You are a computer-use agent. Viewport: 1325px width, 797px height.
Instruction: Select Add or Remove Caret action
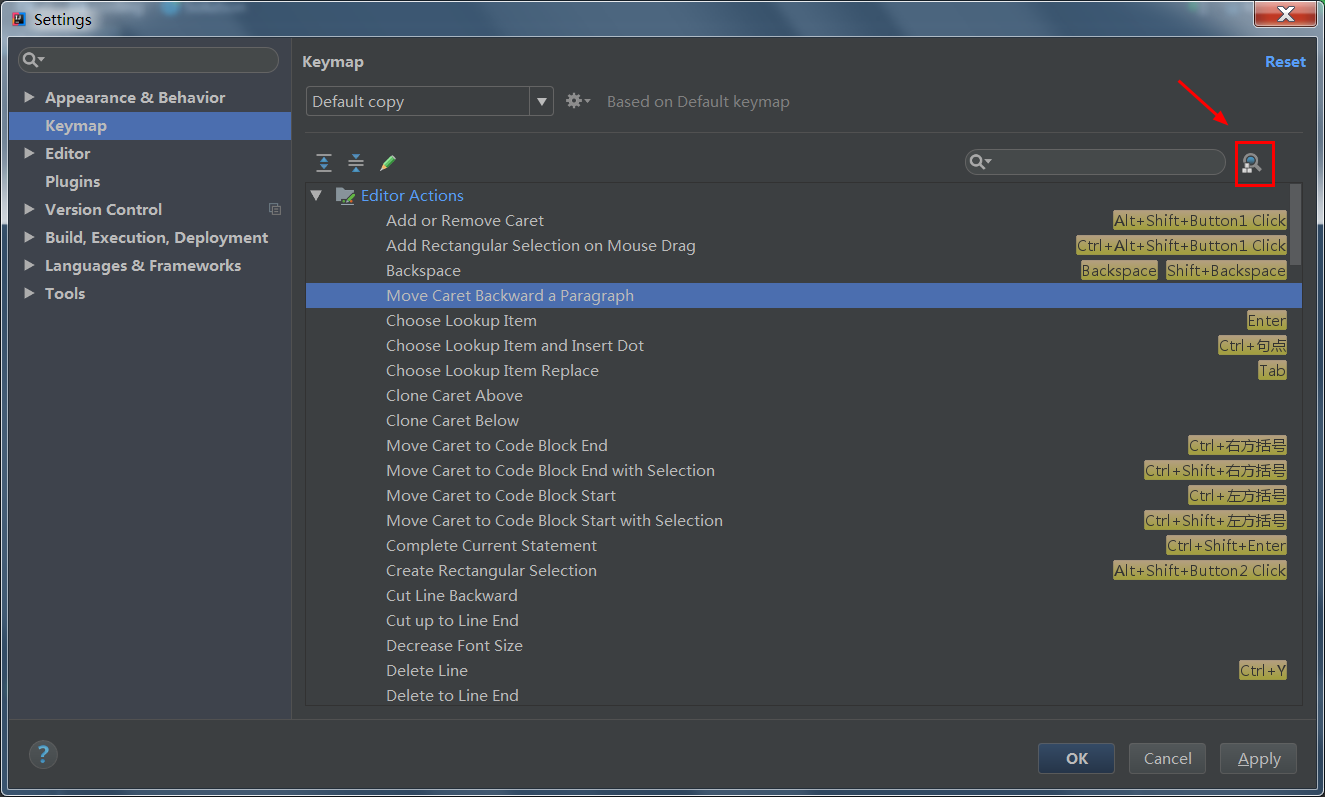point(465,220)
